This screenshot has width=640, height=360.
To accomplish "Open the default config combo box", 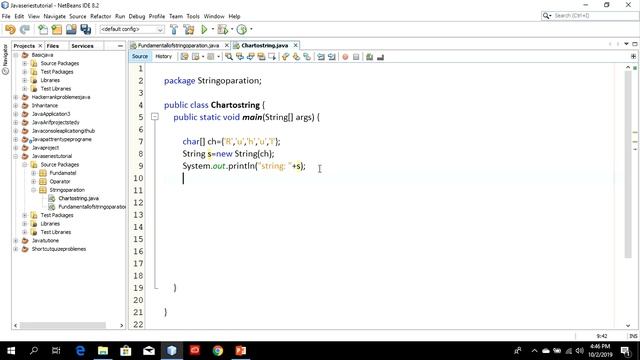I will click(132, 29).
